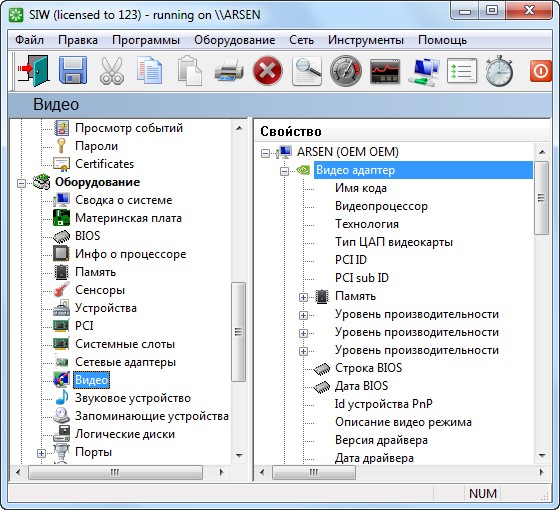Viewport: 560px width, 510px height.
Task: Select the Видео адаптер row
Action: click(423, 170)
